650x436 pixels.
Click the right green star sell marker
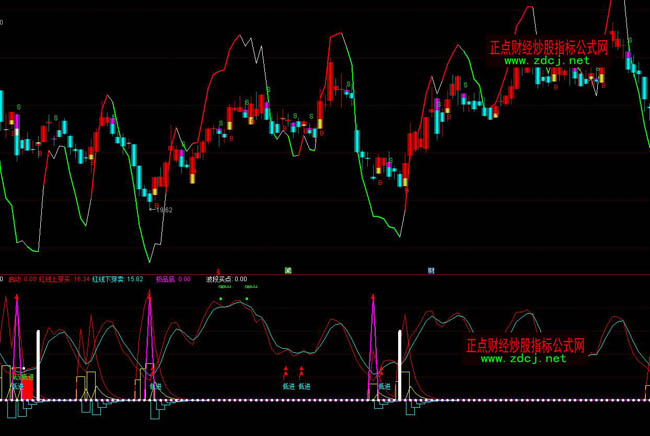[247, 298]
